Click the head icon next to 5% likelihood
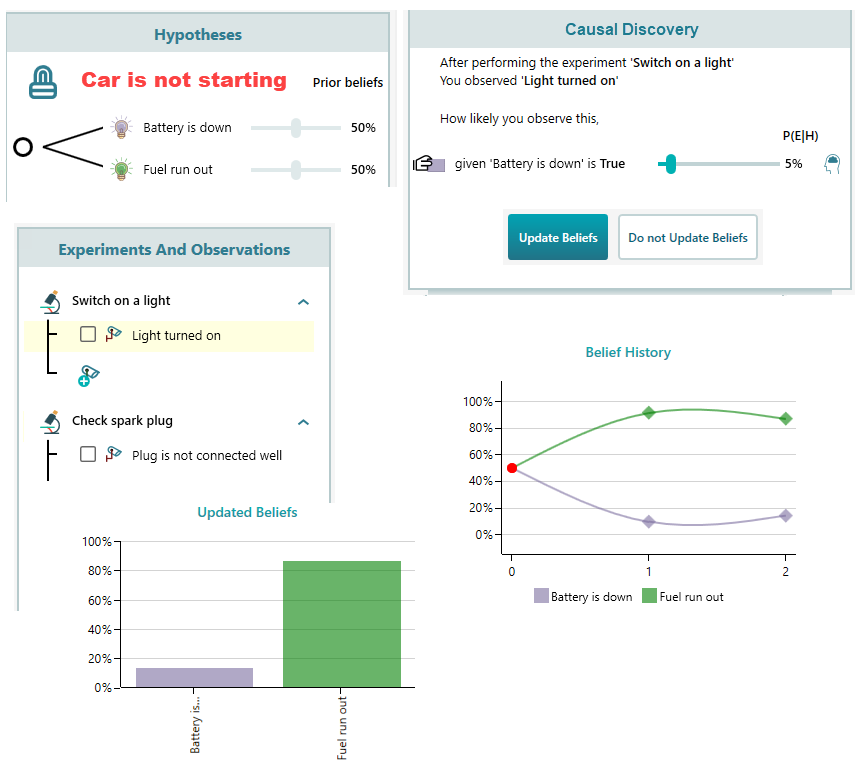The height and width of the screenshot is (767, 855). 831,163
